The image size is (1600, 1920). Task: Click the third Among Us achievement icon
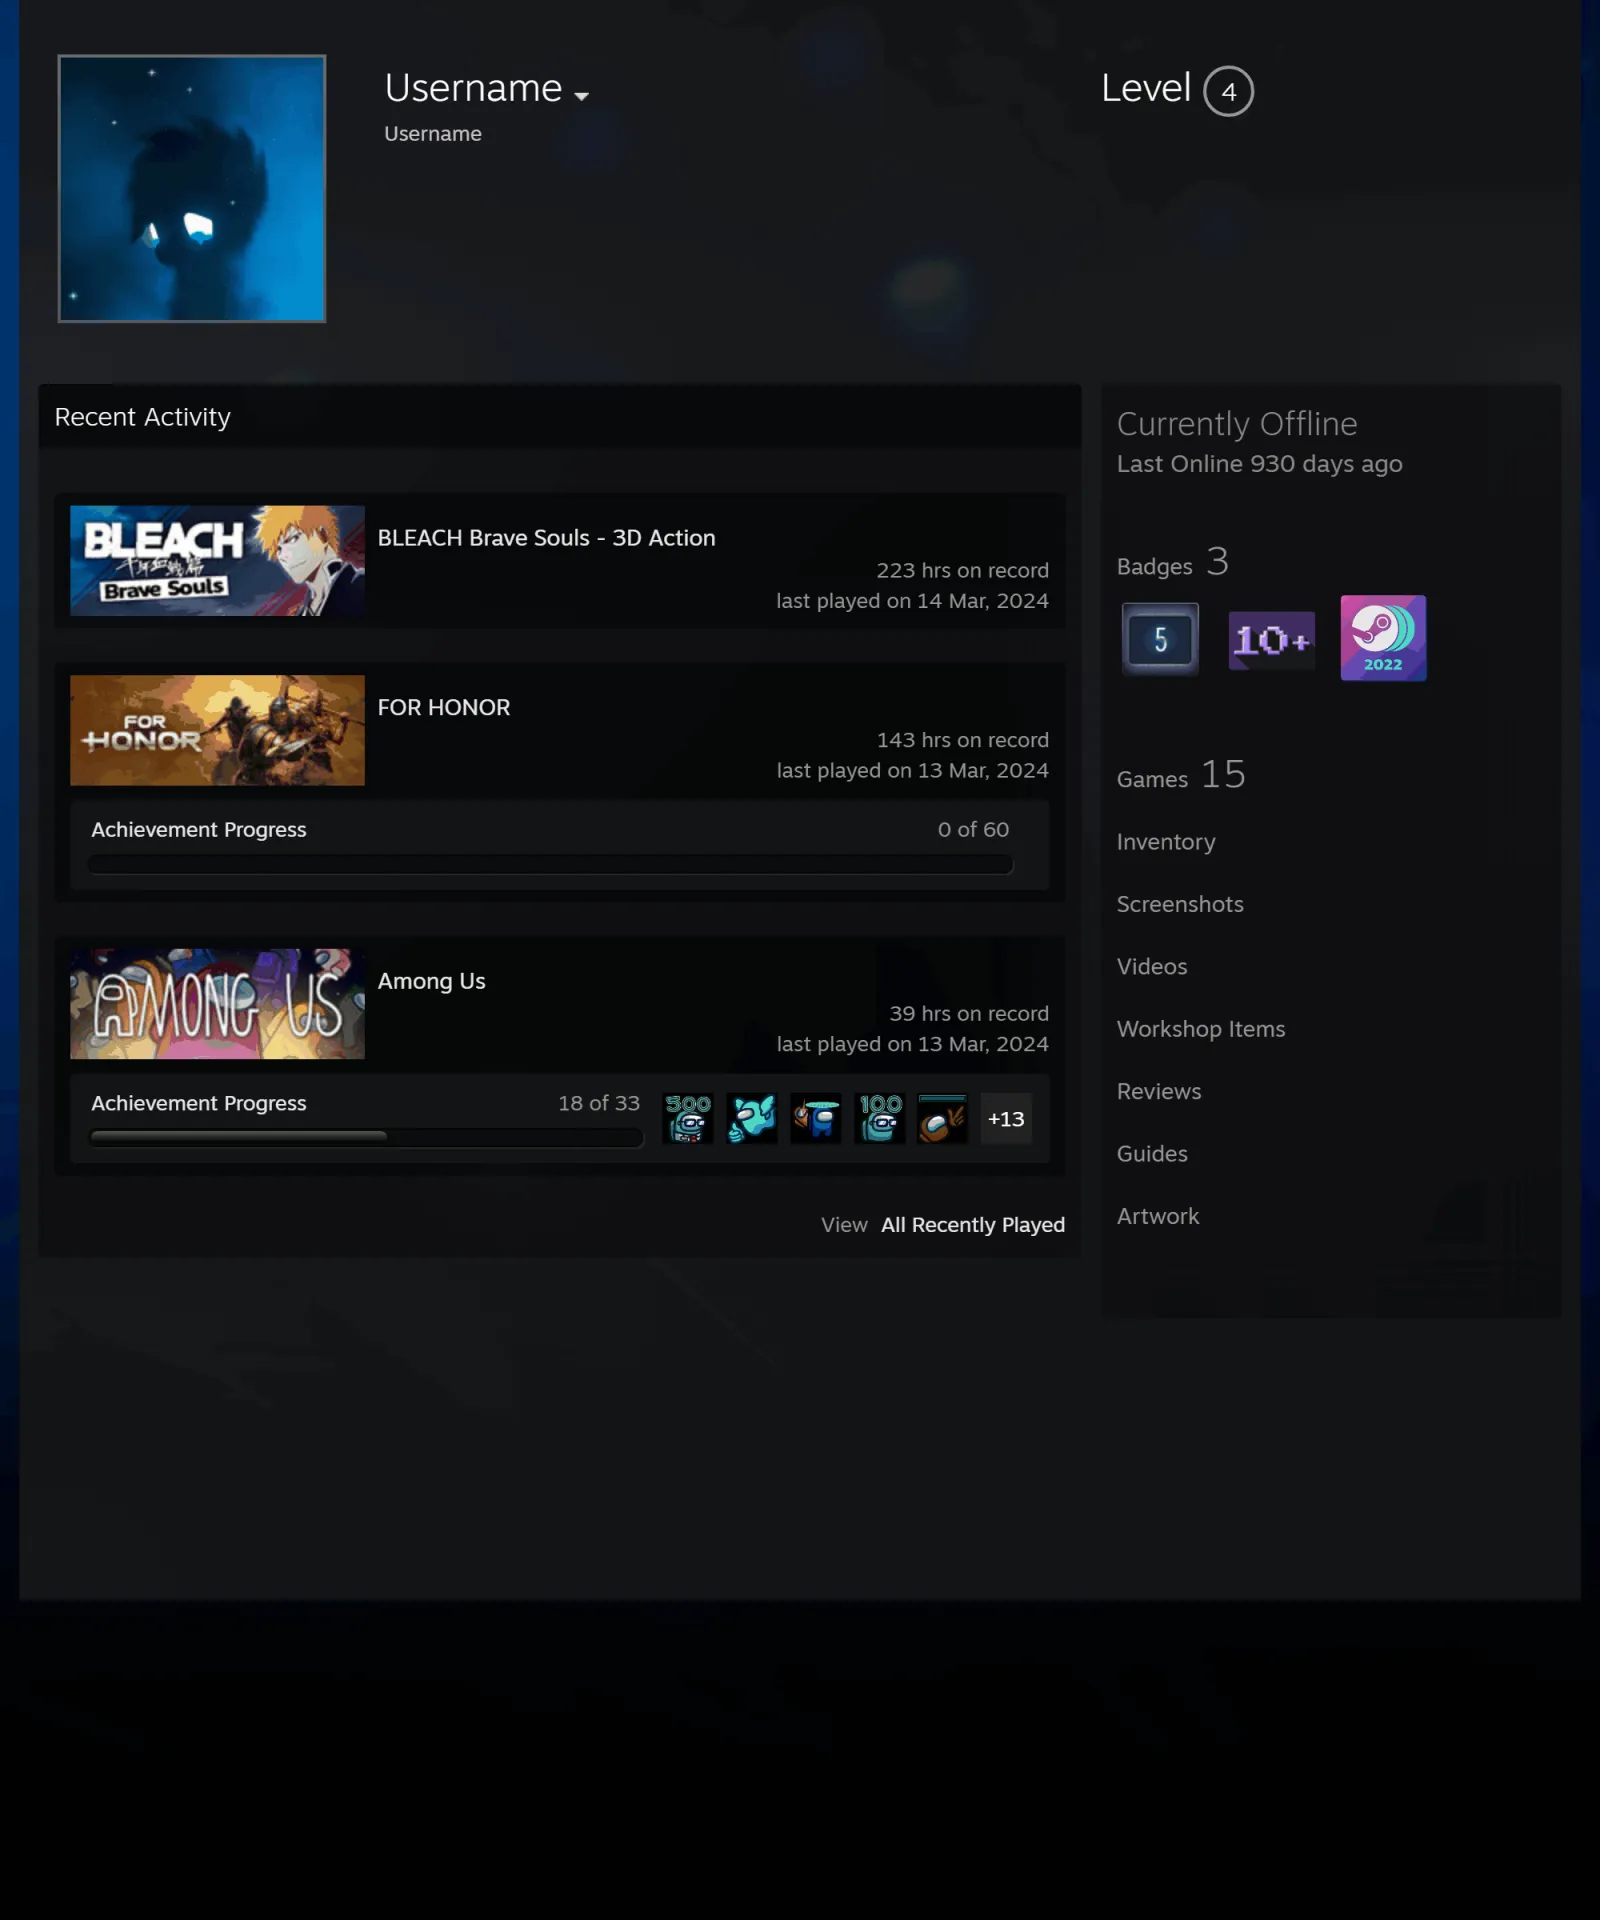pyautogui.click(x=816, y=1118)
